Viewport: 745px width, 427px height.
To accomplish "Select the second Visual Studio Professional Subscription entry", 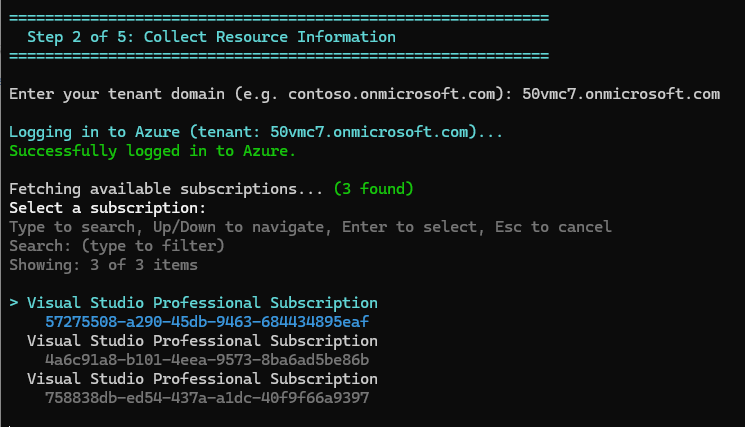I will (202, 341).
